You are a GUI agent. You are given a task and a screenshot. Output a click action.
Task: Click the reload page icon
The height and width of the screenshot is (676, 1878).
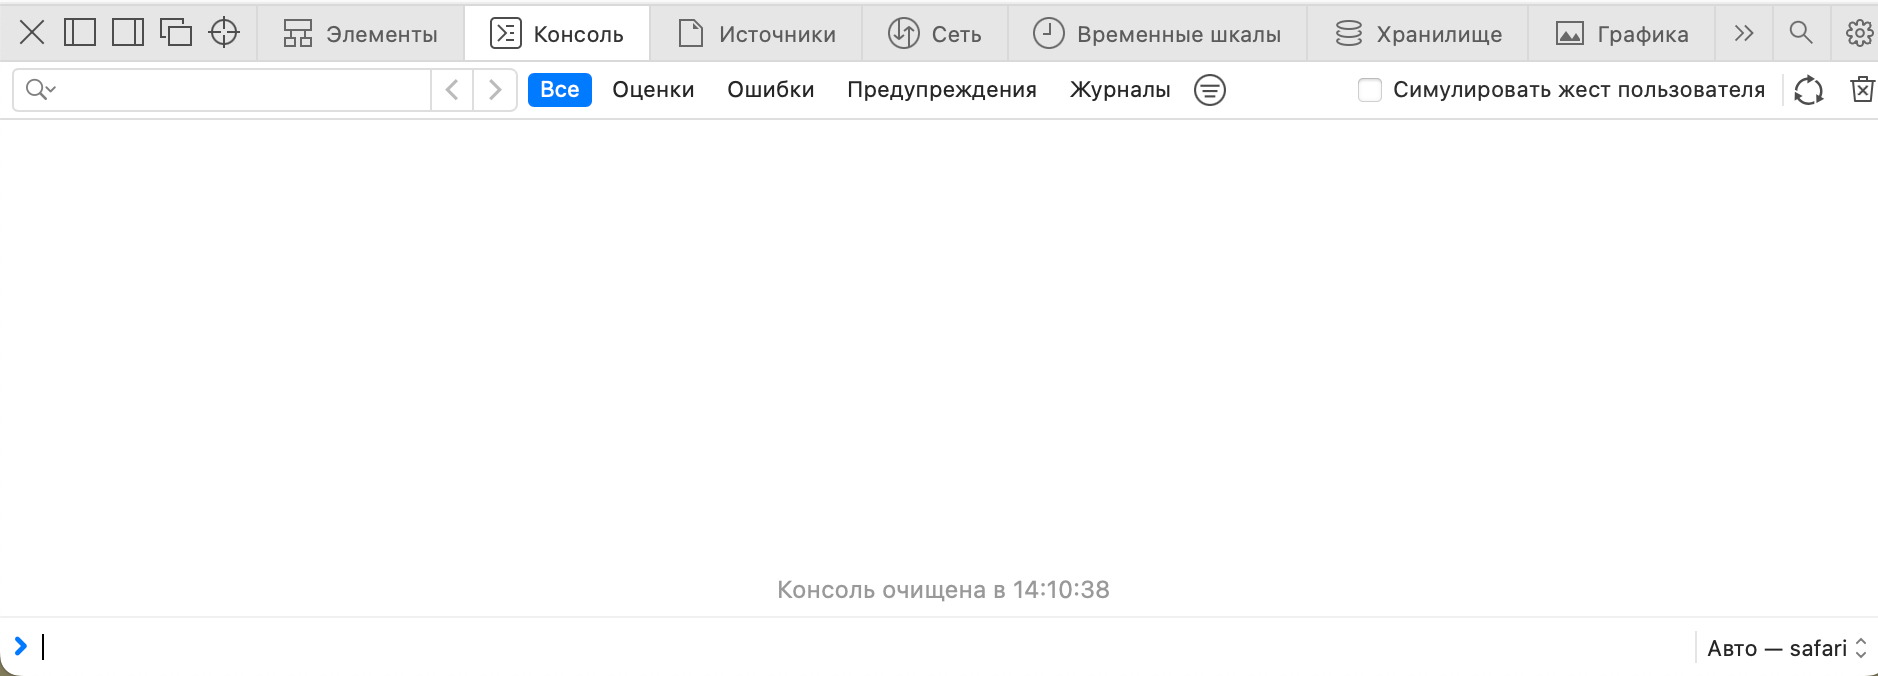1808,90
